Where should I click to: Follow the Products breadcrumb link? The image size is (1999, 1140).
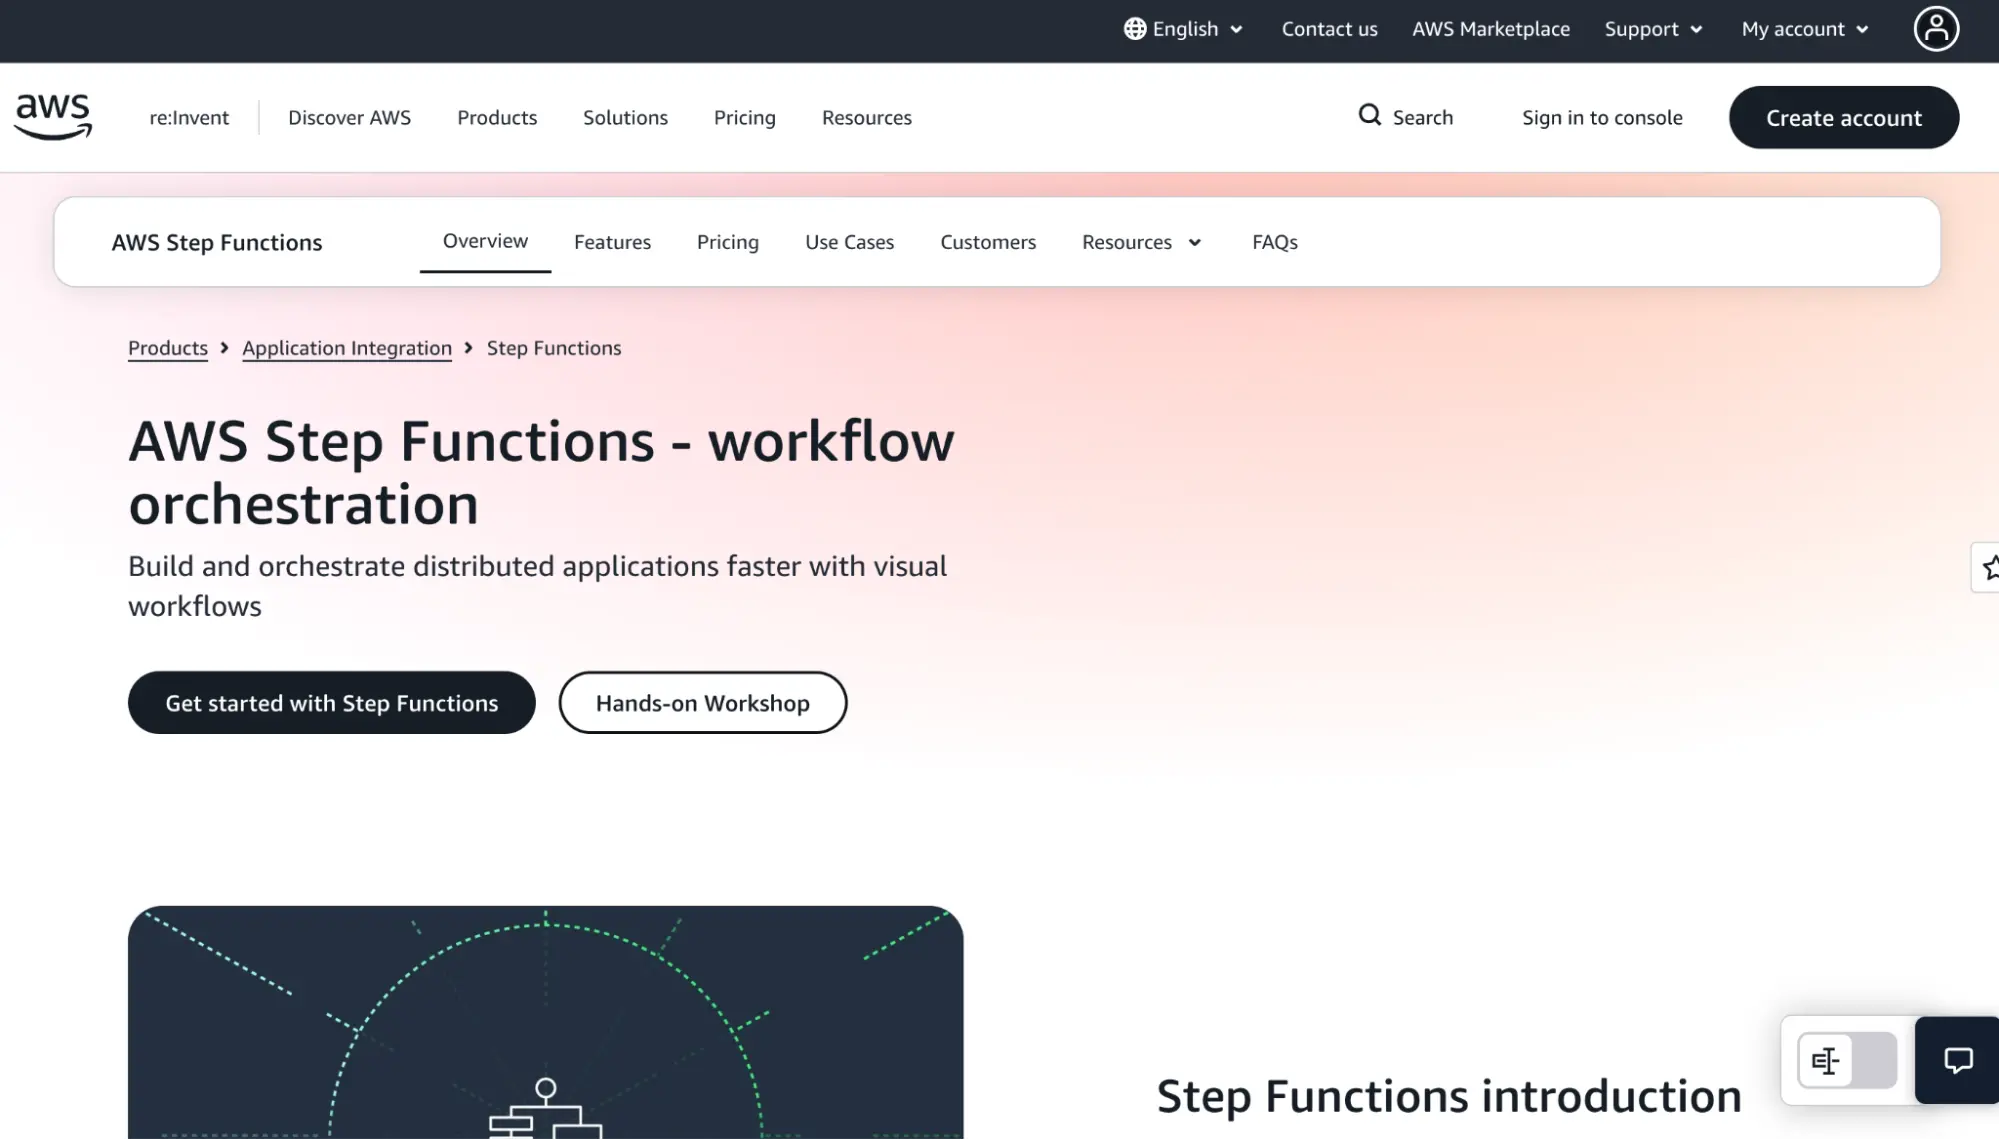coord(168,348)
